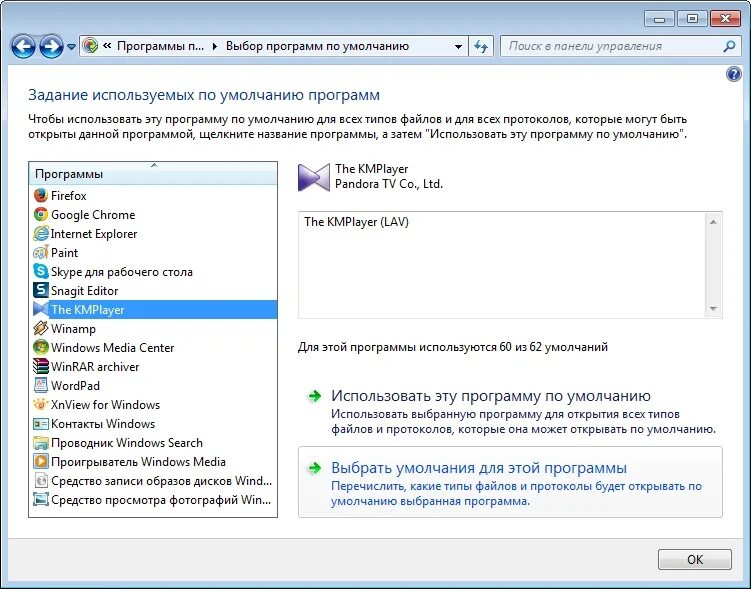
Task: Select WinRAR archiver entry
Action: (x=153, y=366)
